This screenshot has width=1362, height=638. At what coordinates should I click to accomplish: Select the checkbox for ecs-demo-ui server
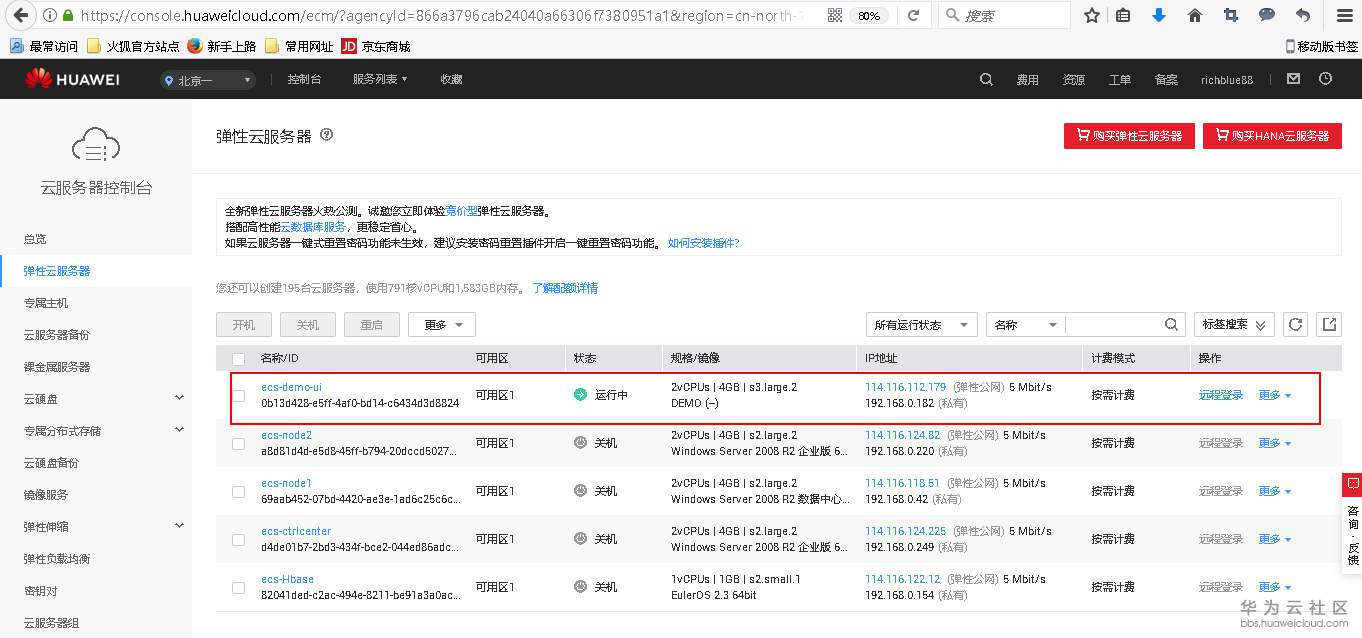tap(237, 395)
